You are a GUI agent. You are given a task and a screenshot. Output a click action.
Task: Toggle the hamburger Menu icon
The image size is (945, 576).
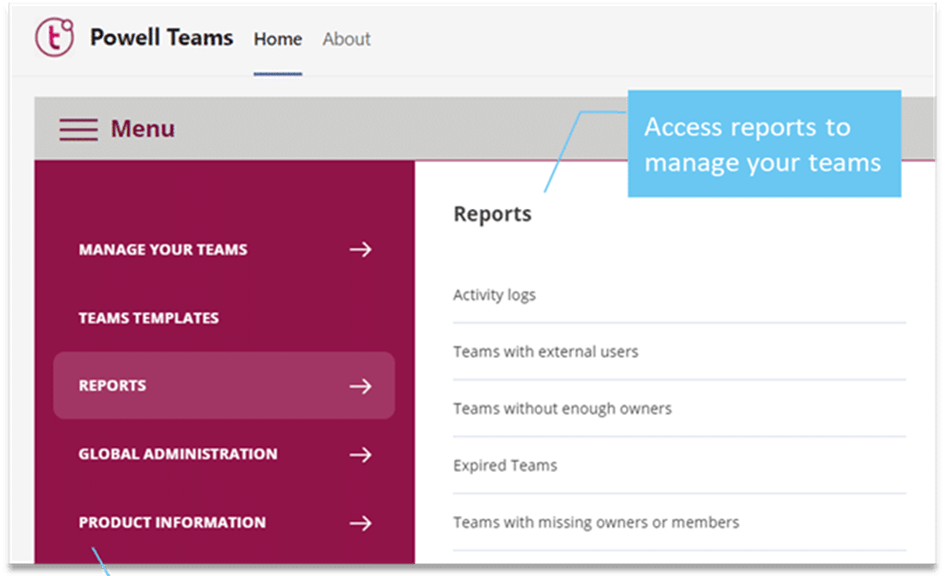coord(78,129)
